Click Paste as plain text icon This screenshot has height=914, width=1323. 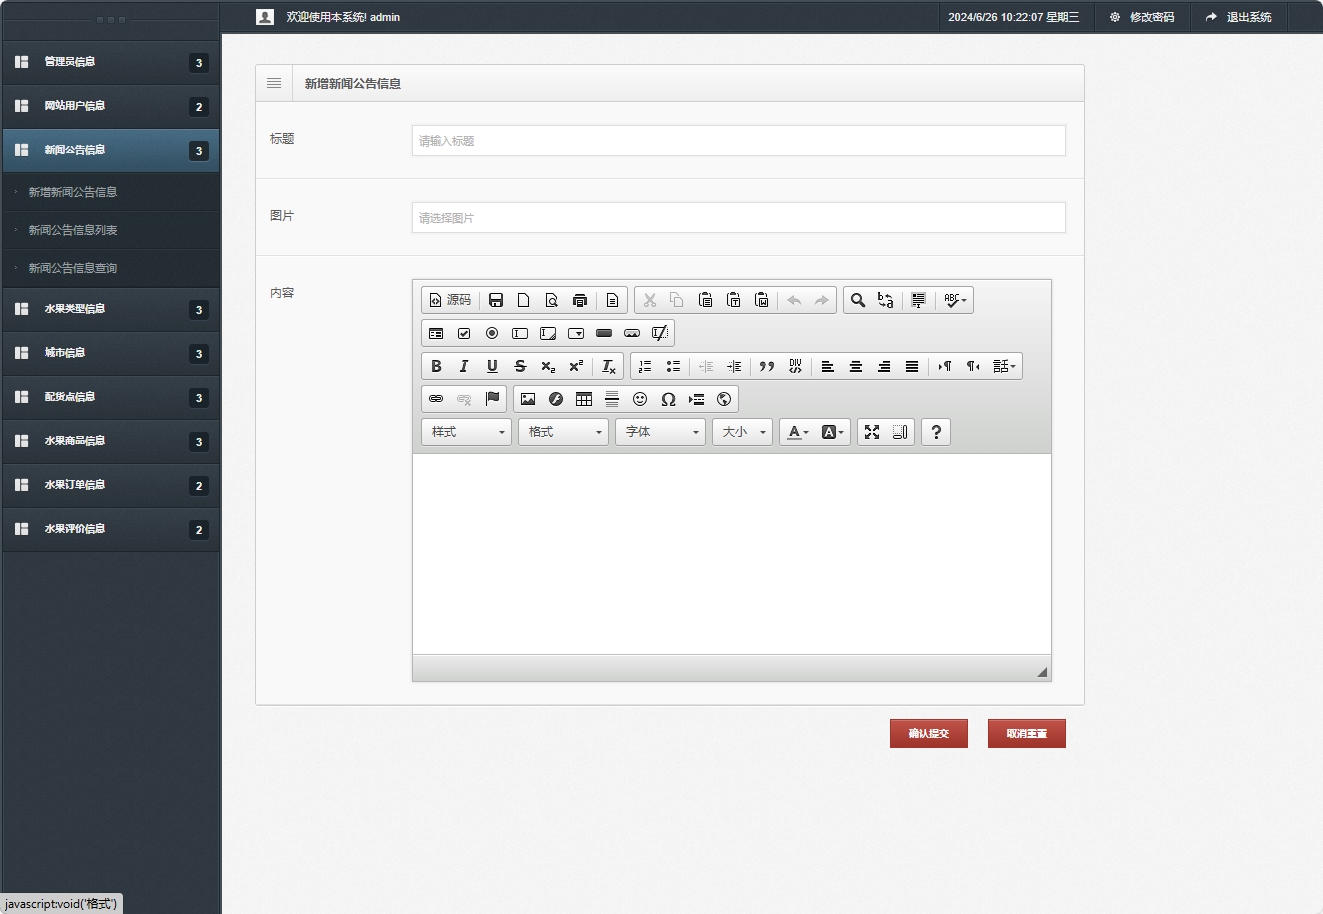pyautogui.click(x=733, y=300)
